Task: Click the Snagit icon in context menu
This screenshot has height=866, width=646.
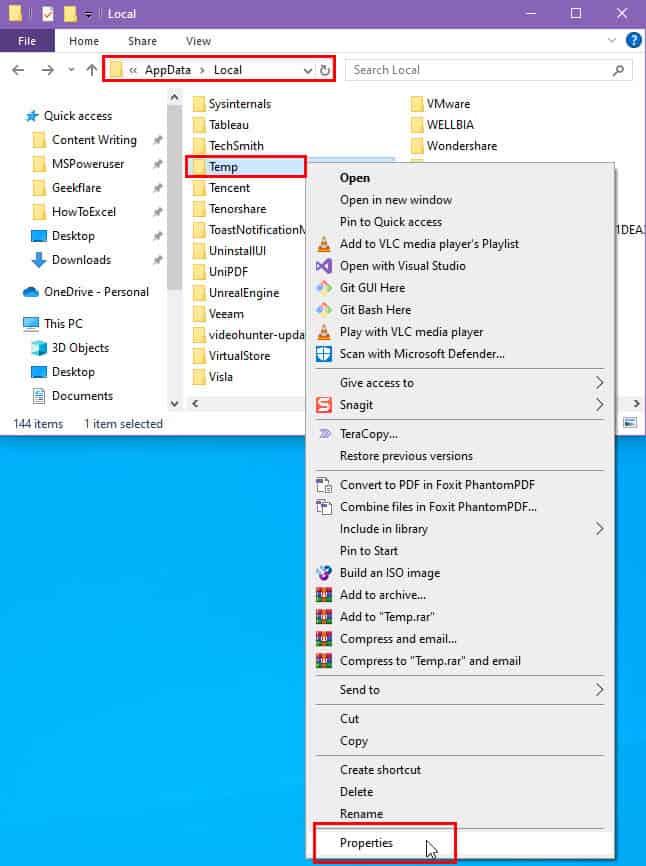Action: 324,405
